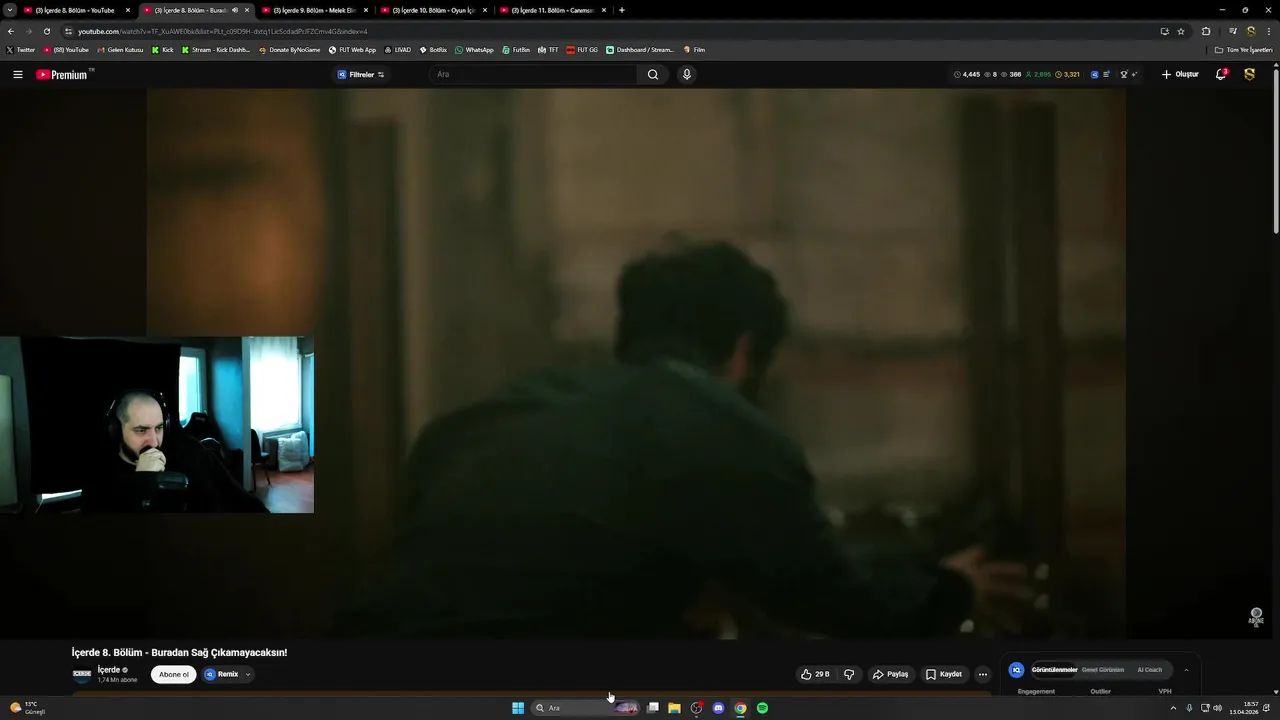
Task: Open File Explorer from the taskbar
Action: pos(674,708)
